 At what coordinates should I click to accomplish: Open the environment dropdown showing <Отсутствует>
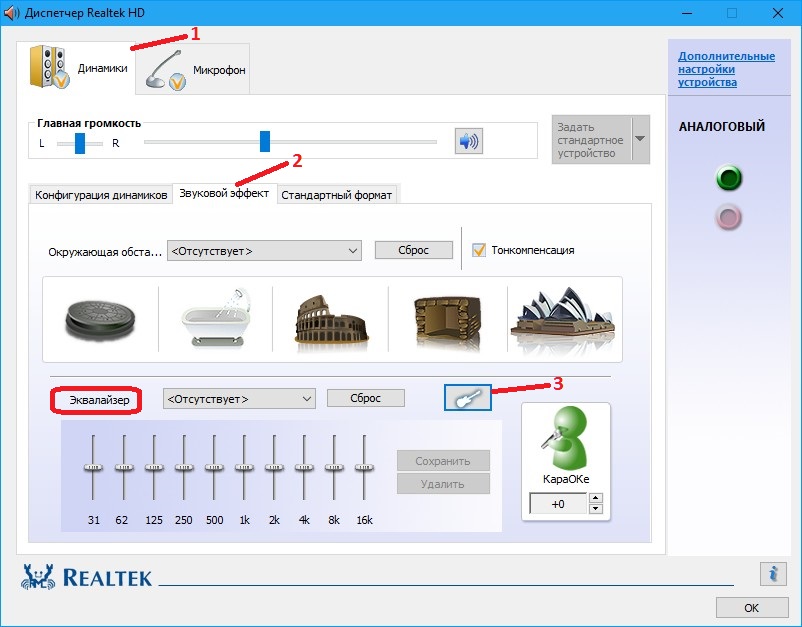pos(264,251)
